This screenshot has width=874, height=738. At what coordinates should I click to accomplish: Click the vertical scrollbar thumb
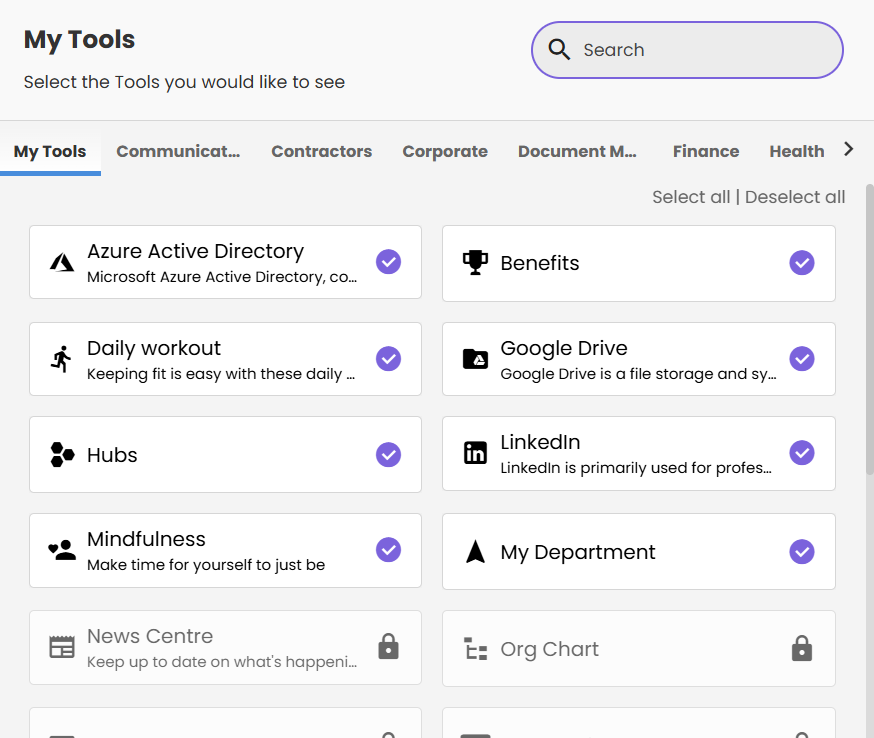(x=870, y=329)
